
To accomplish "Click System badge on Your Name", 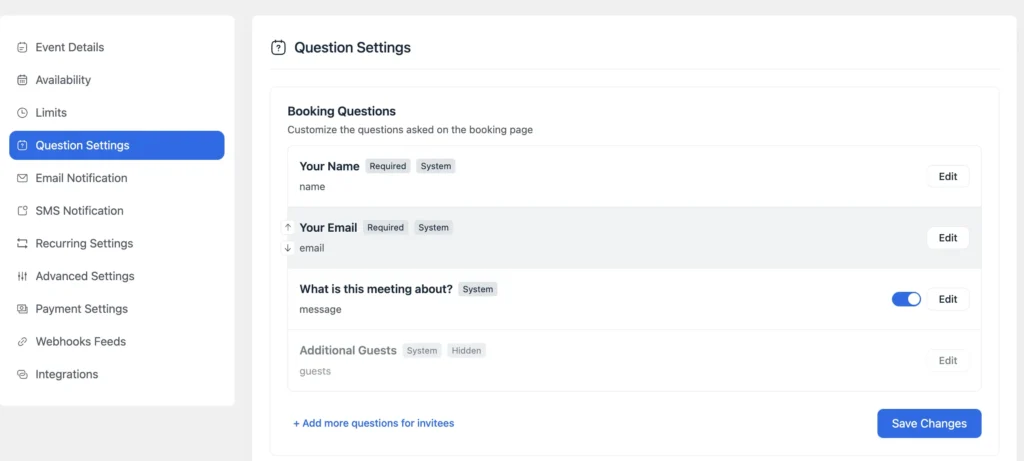I will [436, 167].
